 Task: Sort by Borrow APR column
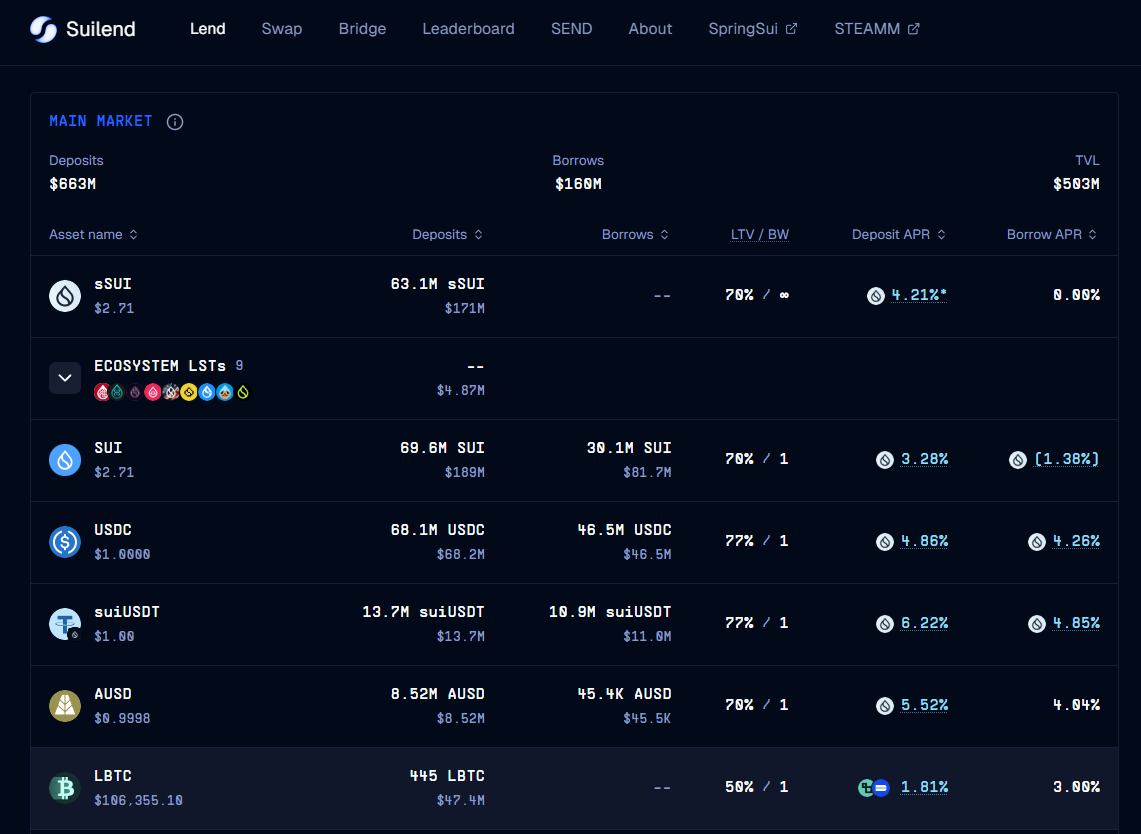(x=1051, y=234)
